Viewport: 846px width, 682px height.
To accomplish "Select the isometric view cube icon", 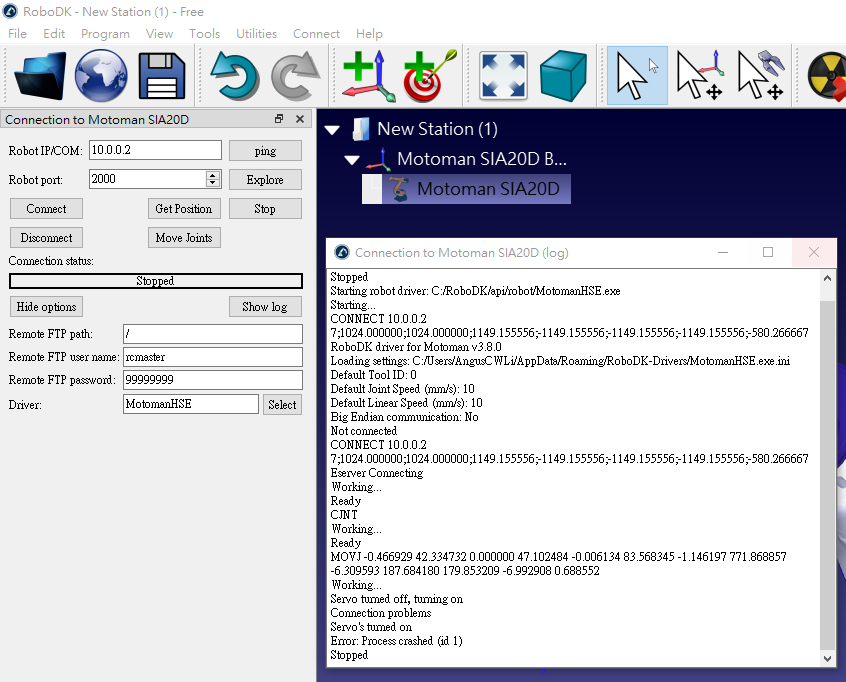I will (563, 76).
